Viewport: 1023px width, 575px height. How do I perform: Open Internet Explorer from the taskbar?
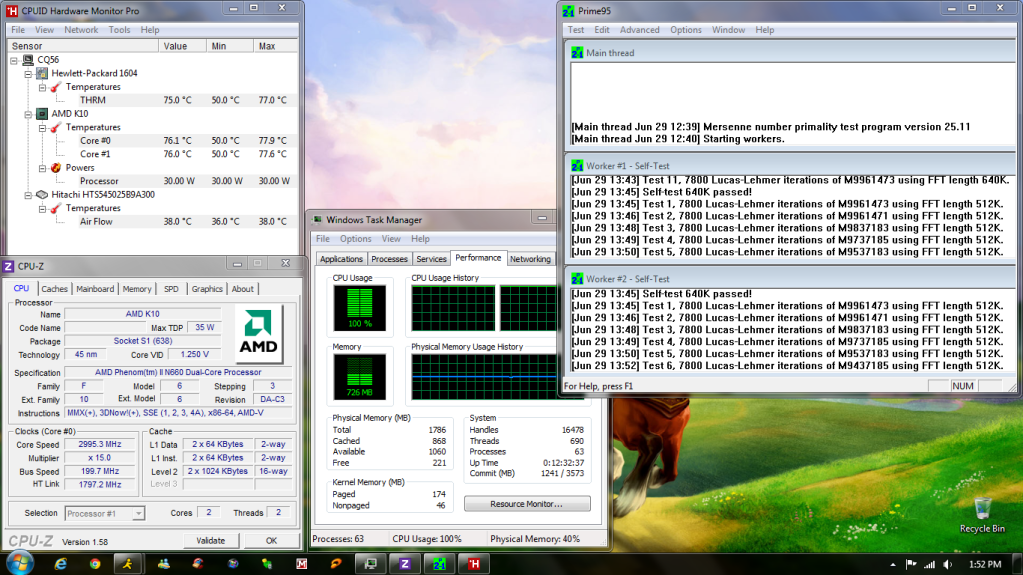coord(61,564)
